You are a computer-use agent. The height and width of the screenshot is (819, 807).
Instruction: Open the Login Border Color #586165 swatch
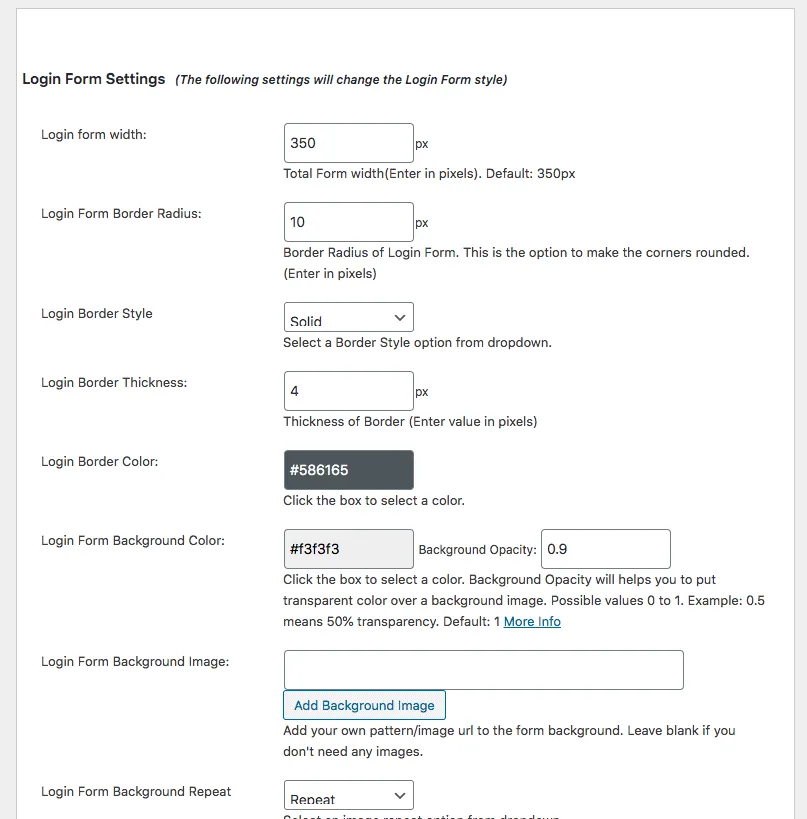coord(348,470)
